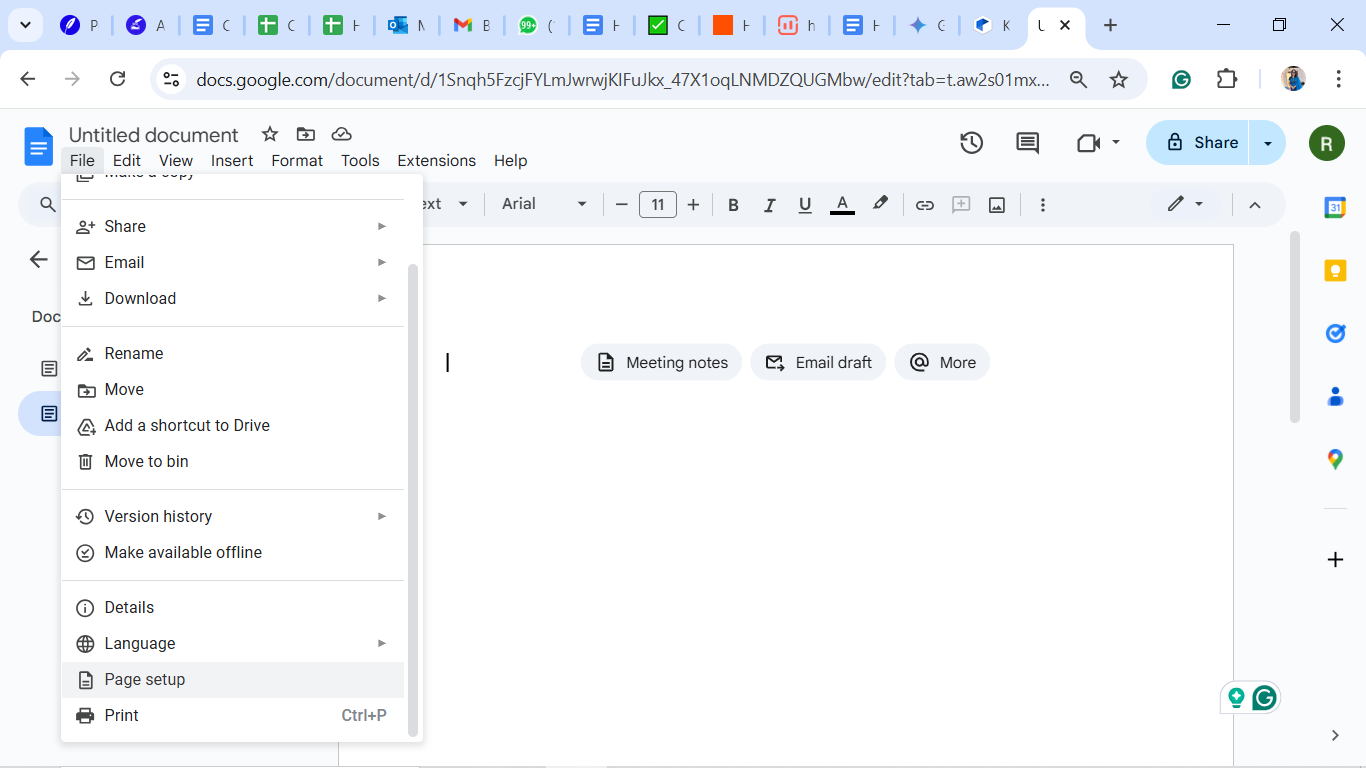The image size is (1366, 768).
Task: Star the Untitled document
Action: pyautogui.click(x=269, y=134)
